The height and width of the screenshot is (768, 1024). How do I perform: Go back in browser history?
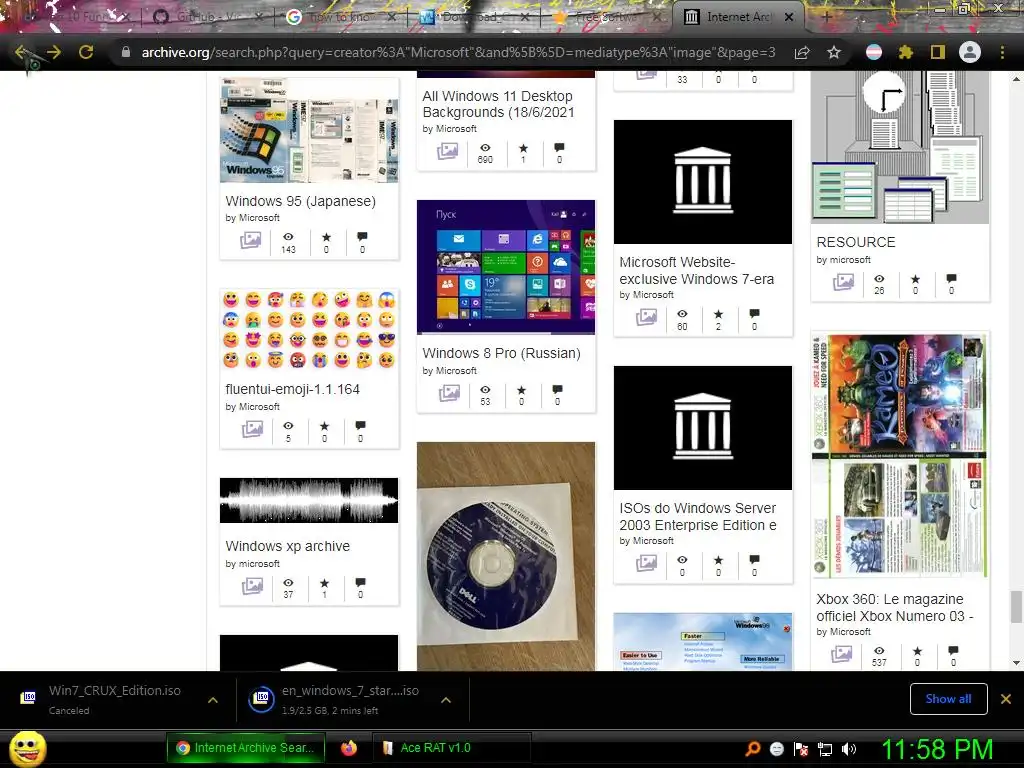coord(20,52)
